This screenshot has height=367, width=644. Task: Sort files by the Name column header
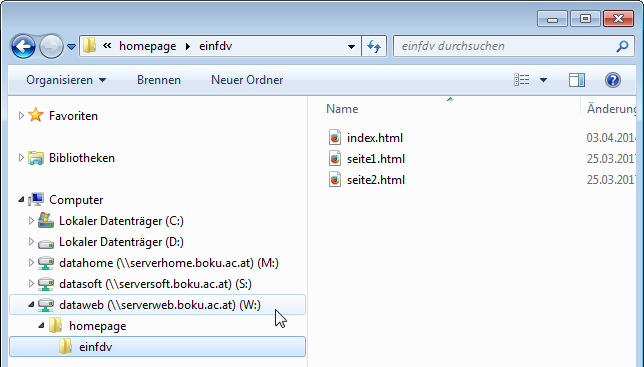[446, 109]
